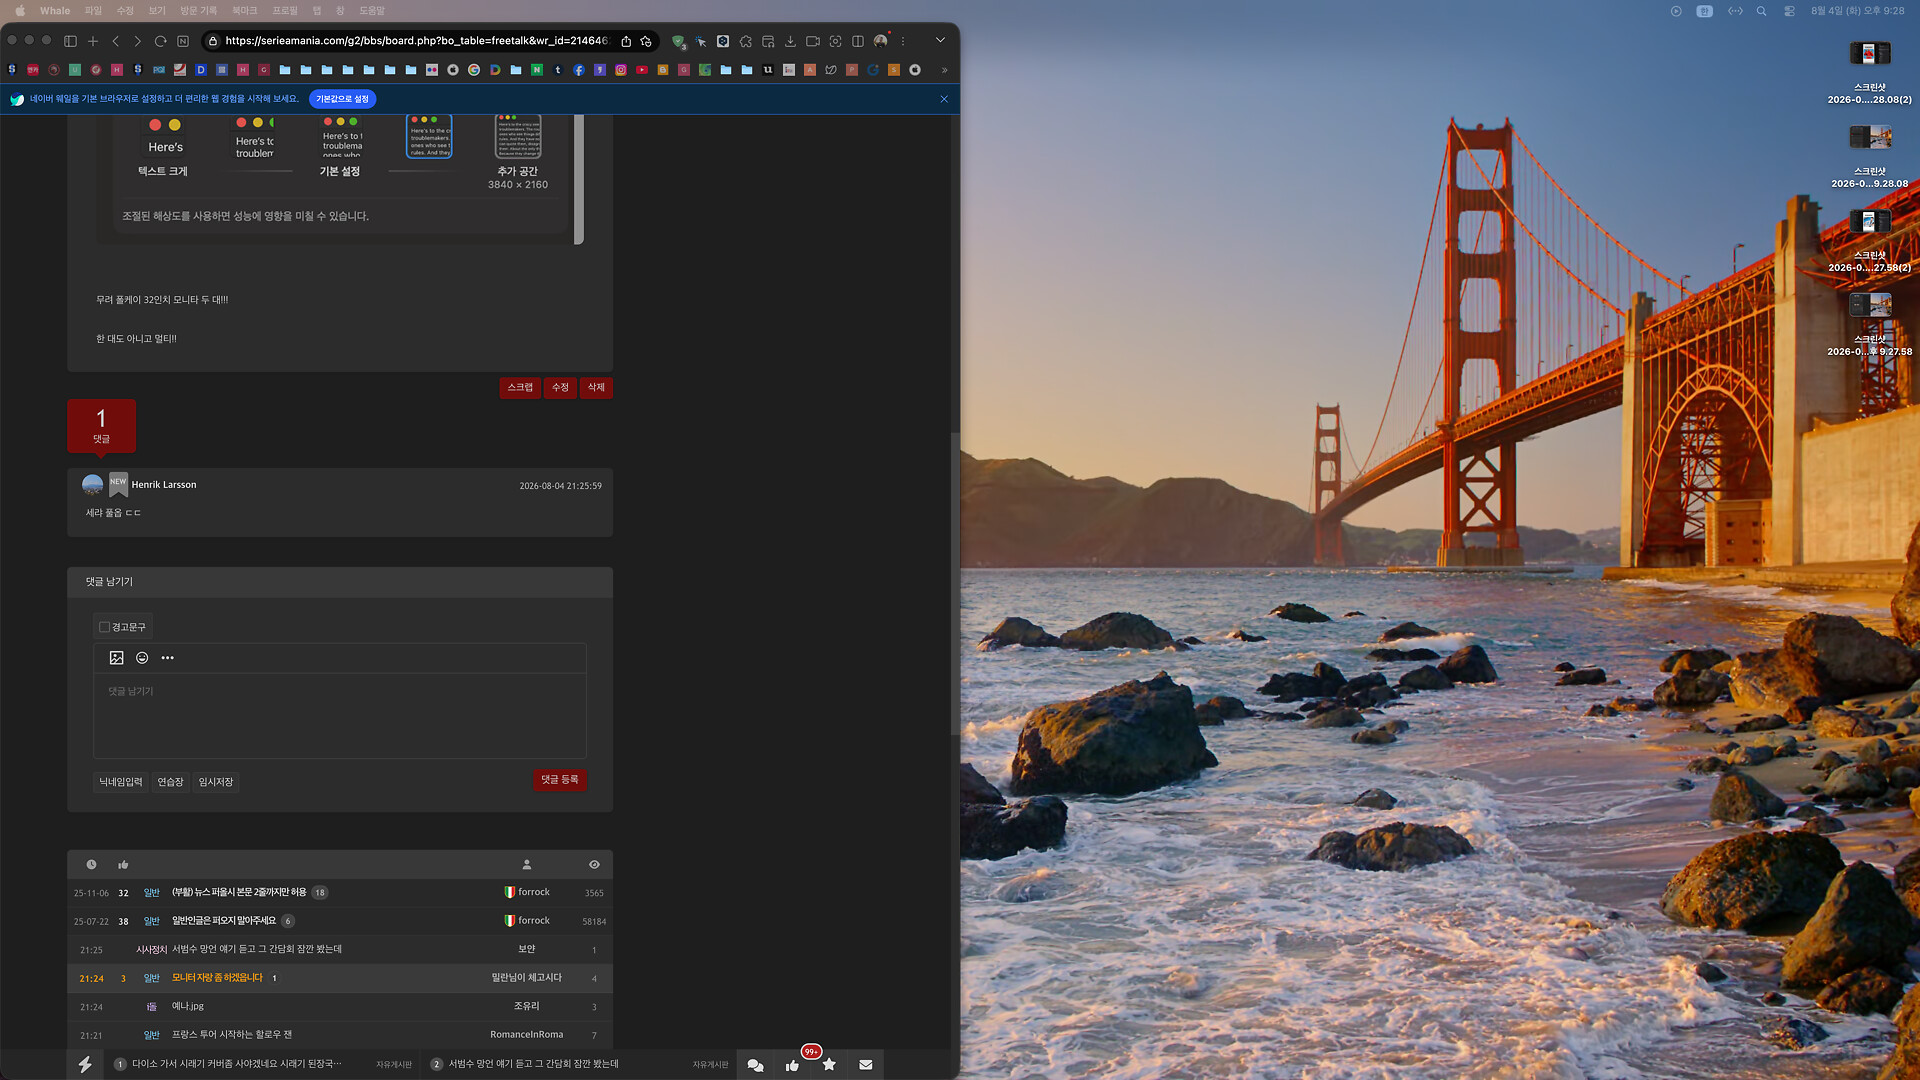Dismiss the default browser banner
Image resolution: width=1920 pixels, height=1080 pixels.
tap(944, 99)
